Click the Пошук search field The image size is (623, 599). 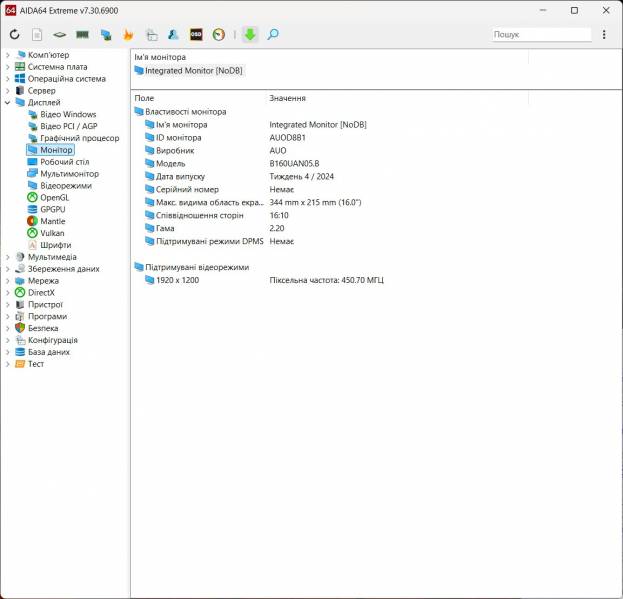coord(541,35)
